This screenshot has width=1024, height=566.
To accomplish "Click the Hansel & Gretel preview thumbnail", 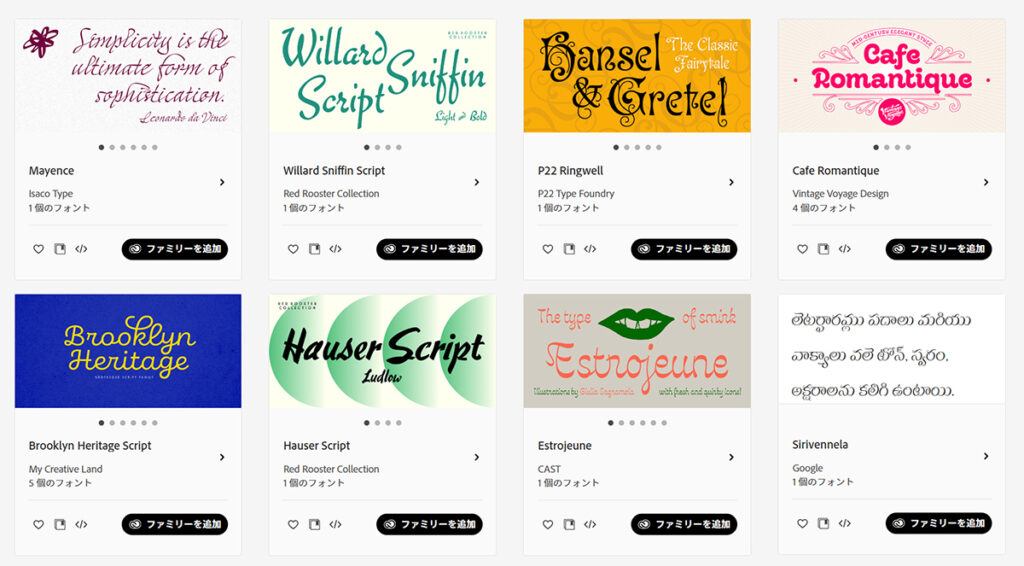I will click(x=637, y=76).
